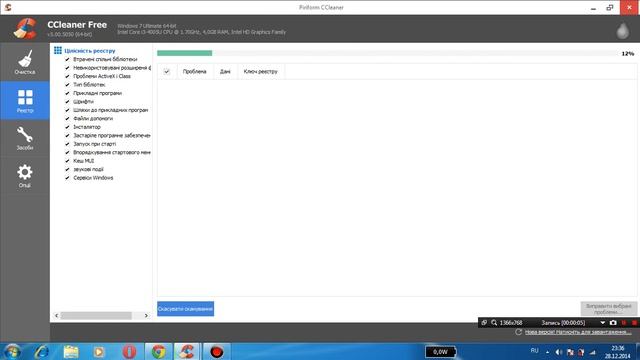Uncheck Кеш MUI
This screenshot has height=360, width=640.
pyautogui.click(x=67, y=161)
